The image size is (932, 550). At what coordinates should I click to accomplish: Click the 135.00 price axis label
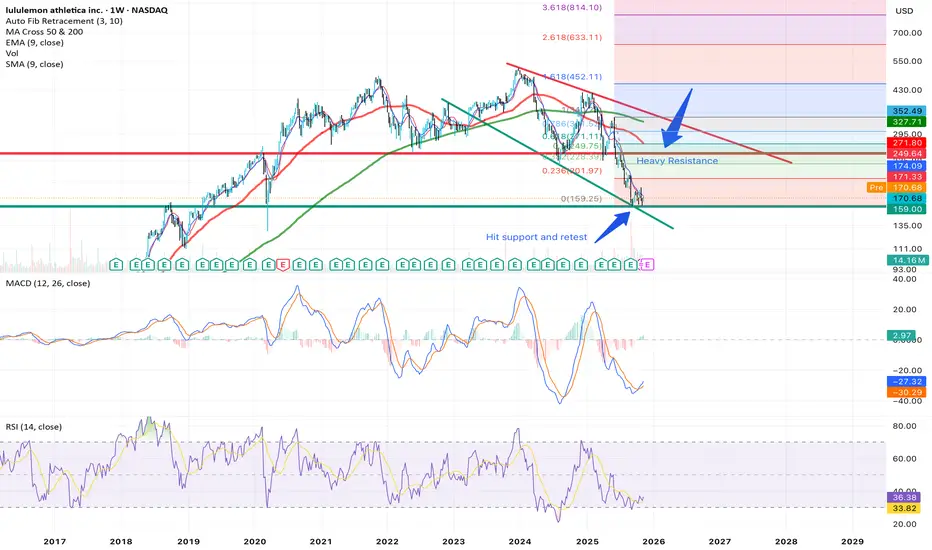pyautogui.click(x=907, y=225)
